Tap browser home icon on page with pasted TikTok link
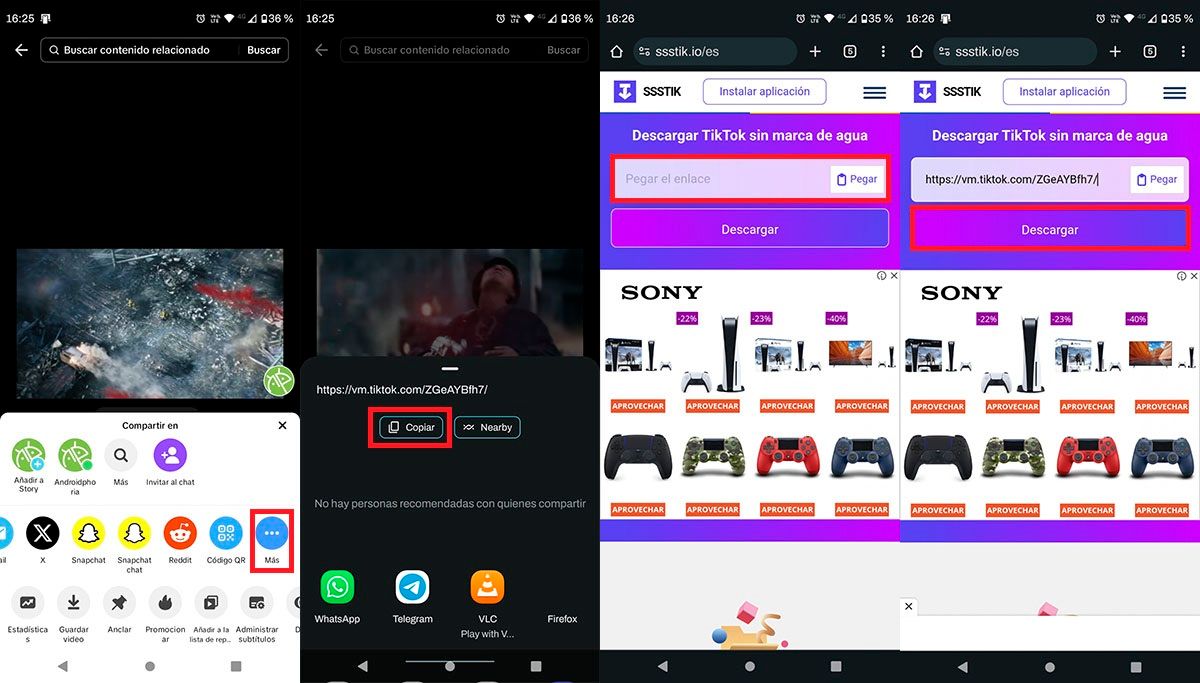 click(x=917, y=51)
